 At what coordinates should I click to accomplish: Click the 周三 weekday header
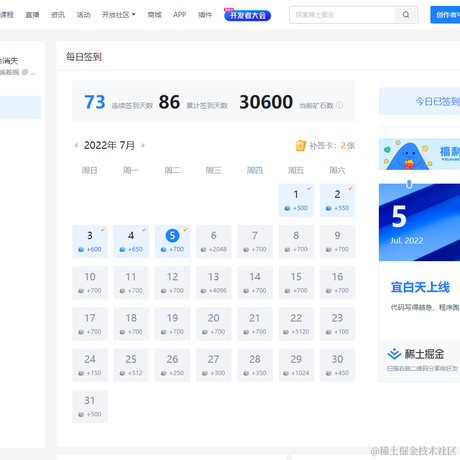click(213, 170)
